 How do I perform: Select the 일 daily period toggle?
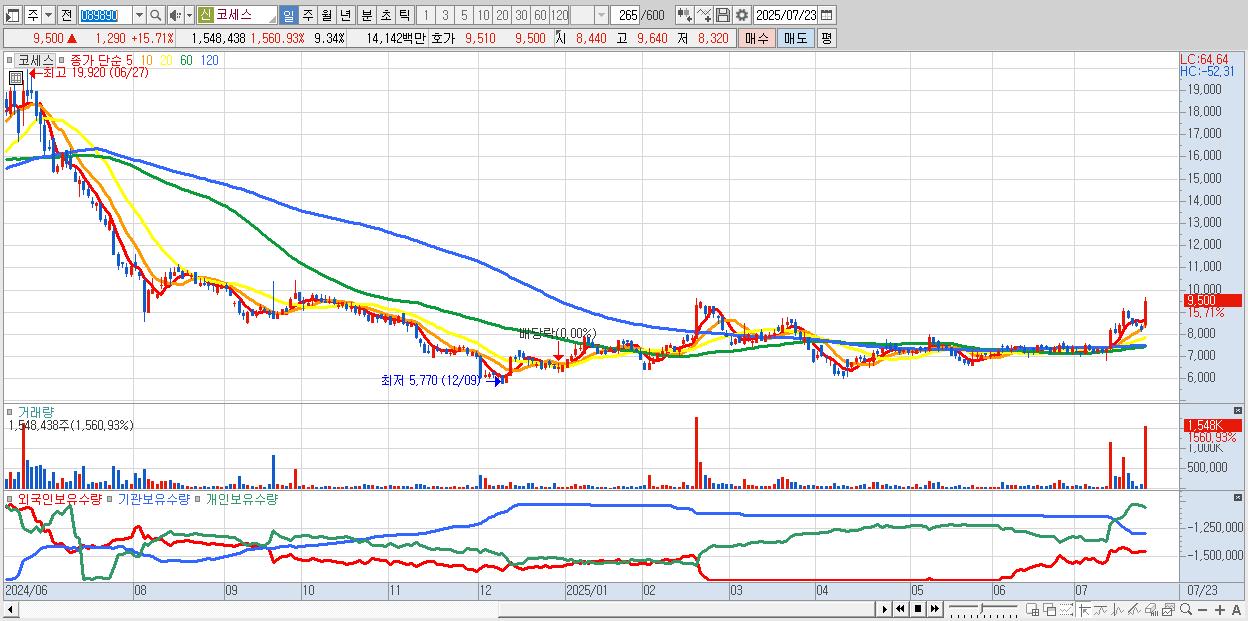289,15
